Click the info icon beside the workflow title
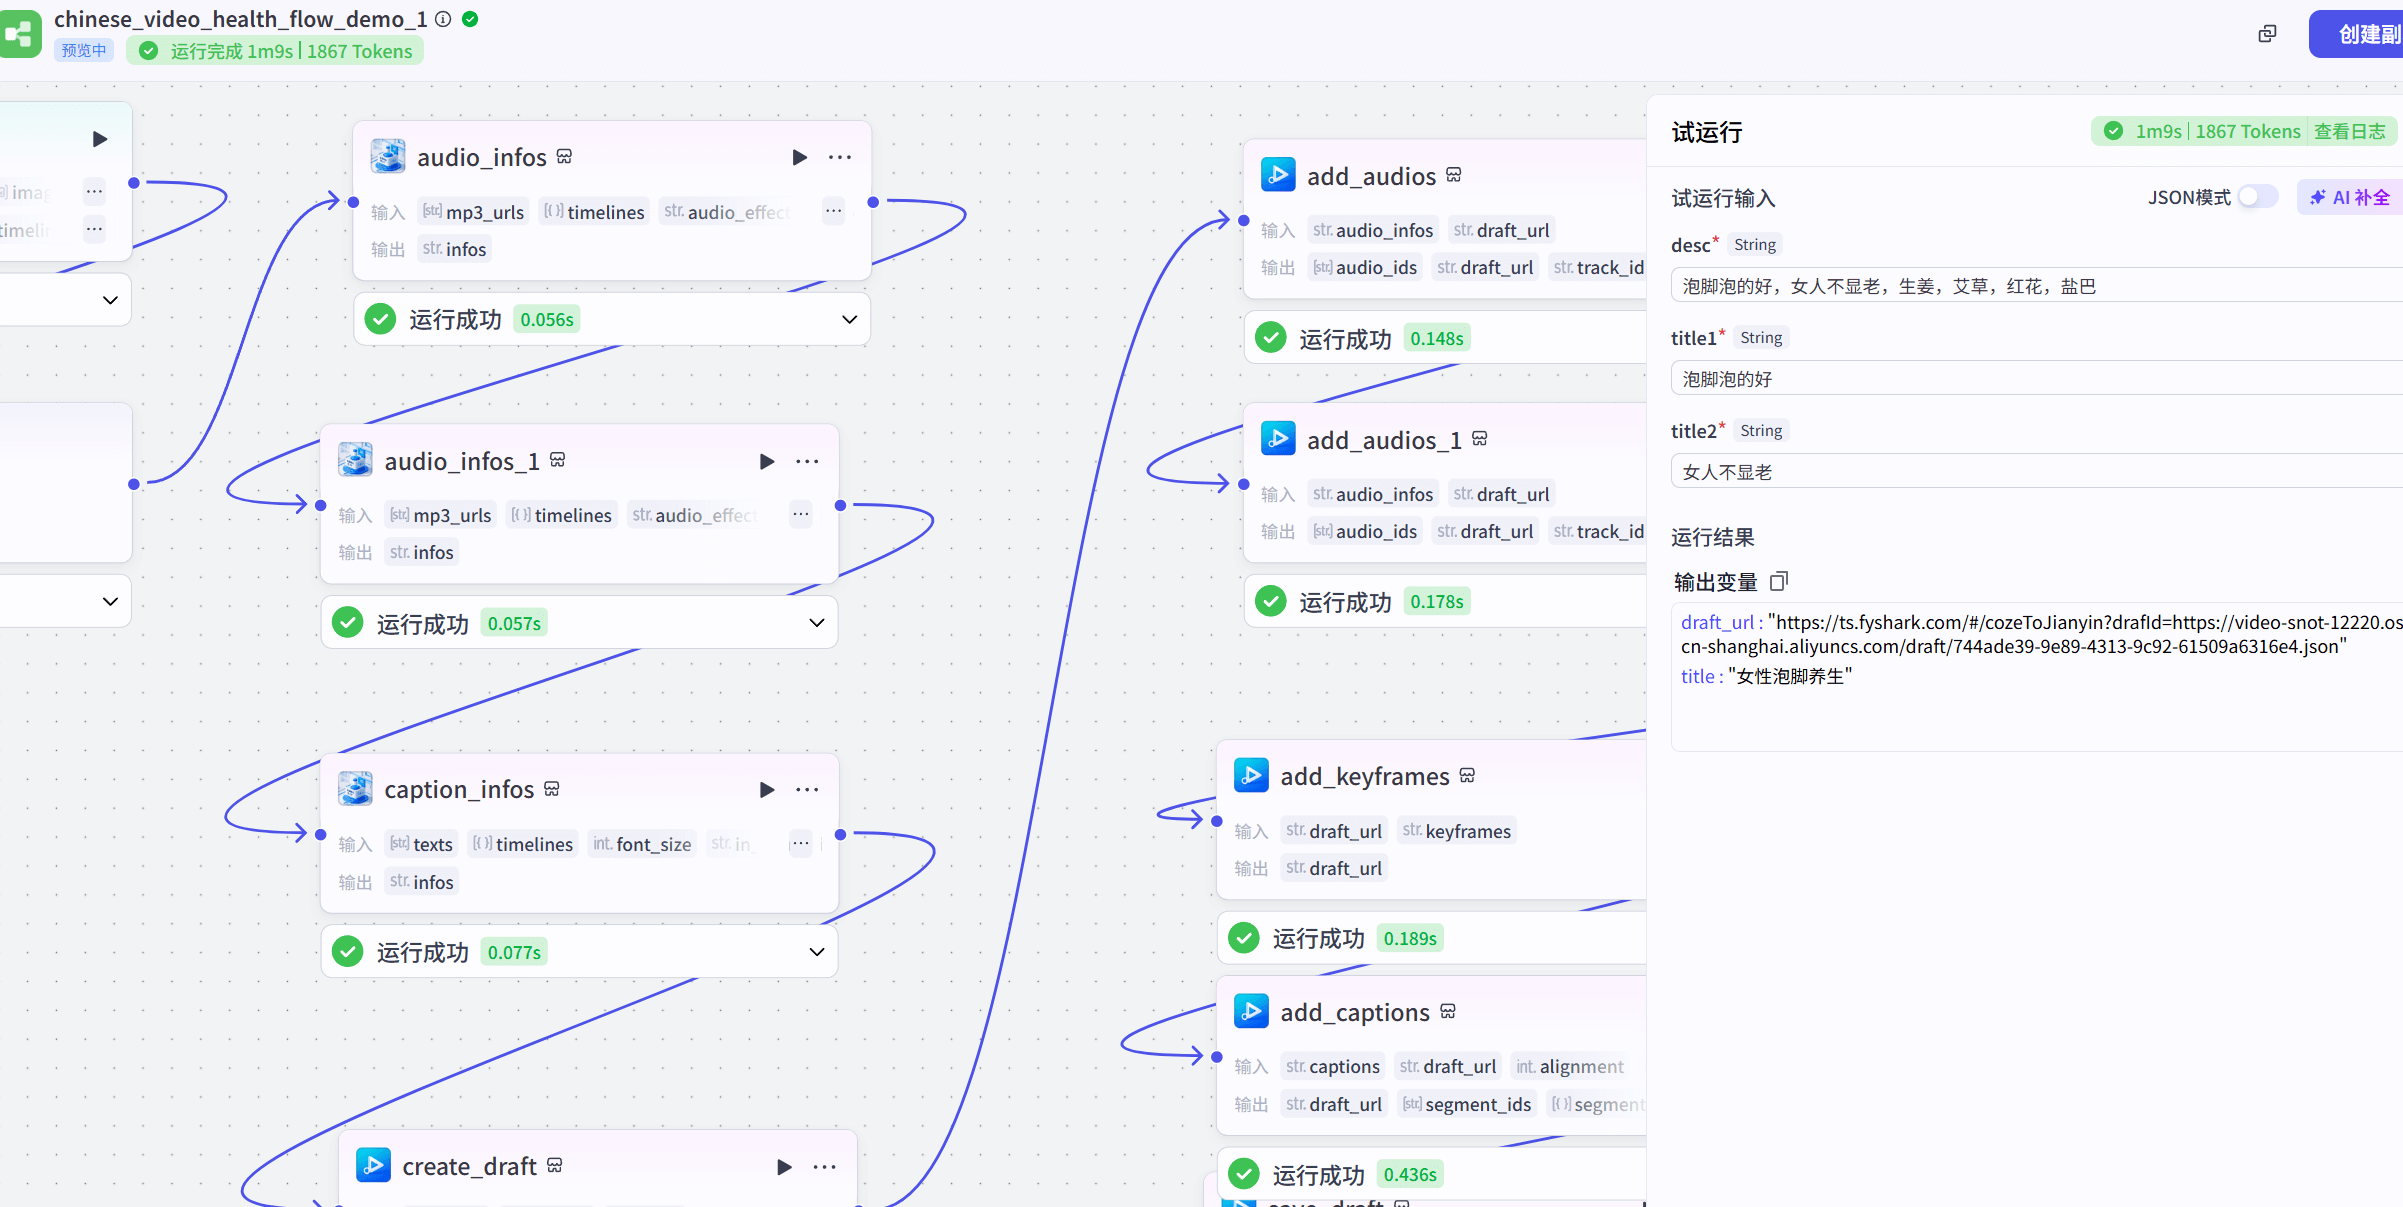 coord(443,18)
